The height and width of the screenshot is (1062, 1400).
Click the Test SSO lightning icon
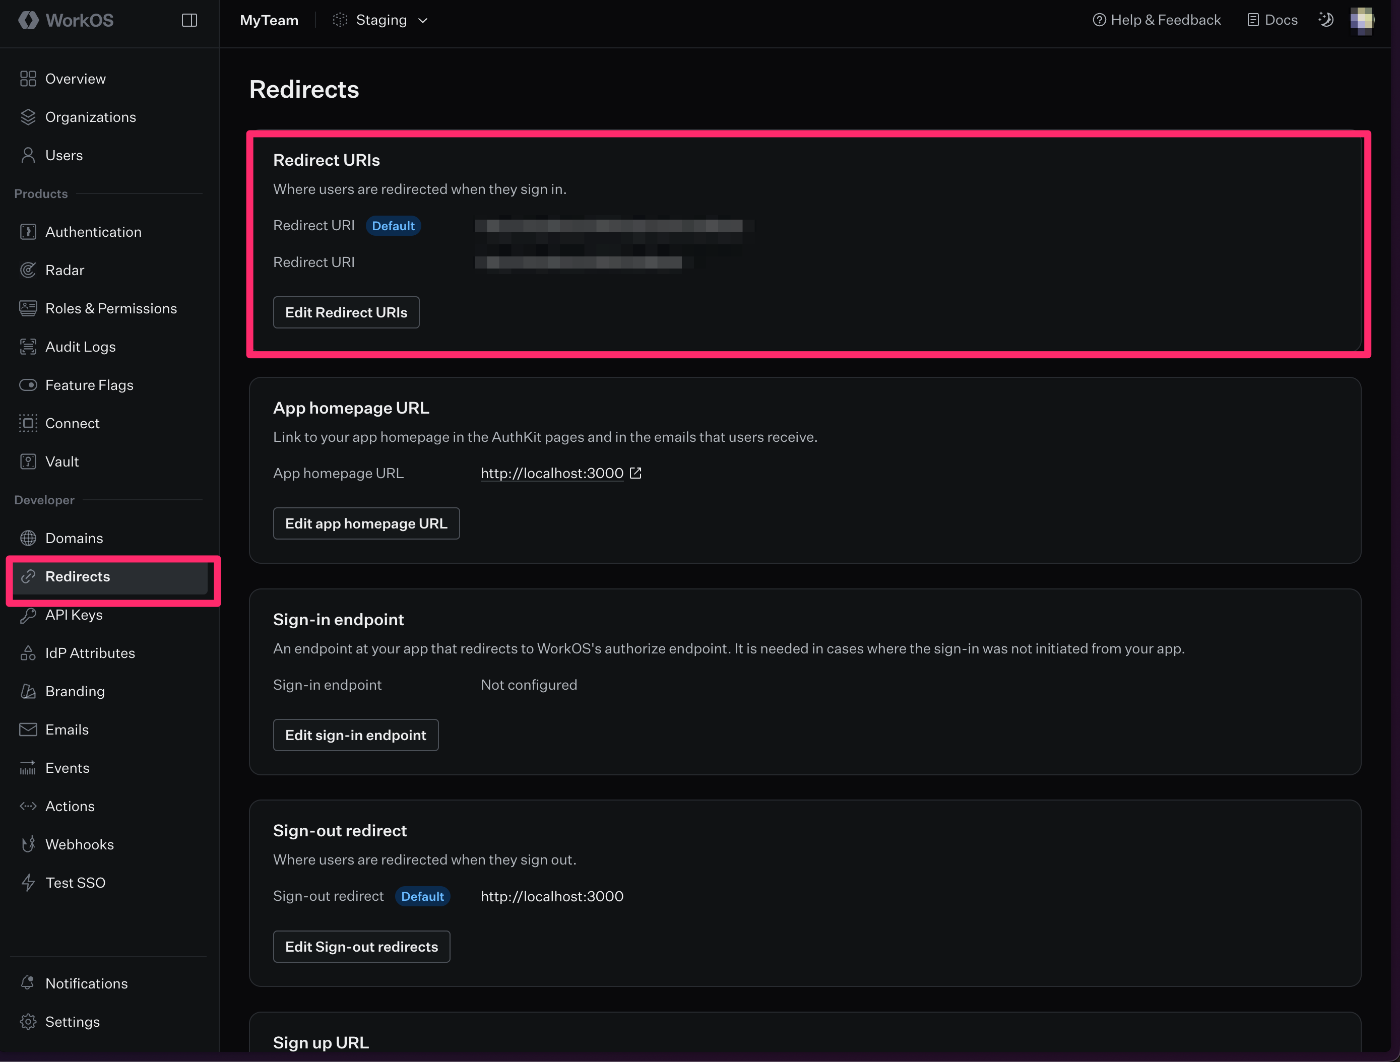pos(28,882)
